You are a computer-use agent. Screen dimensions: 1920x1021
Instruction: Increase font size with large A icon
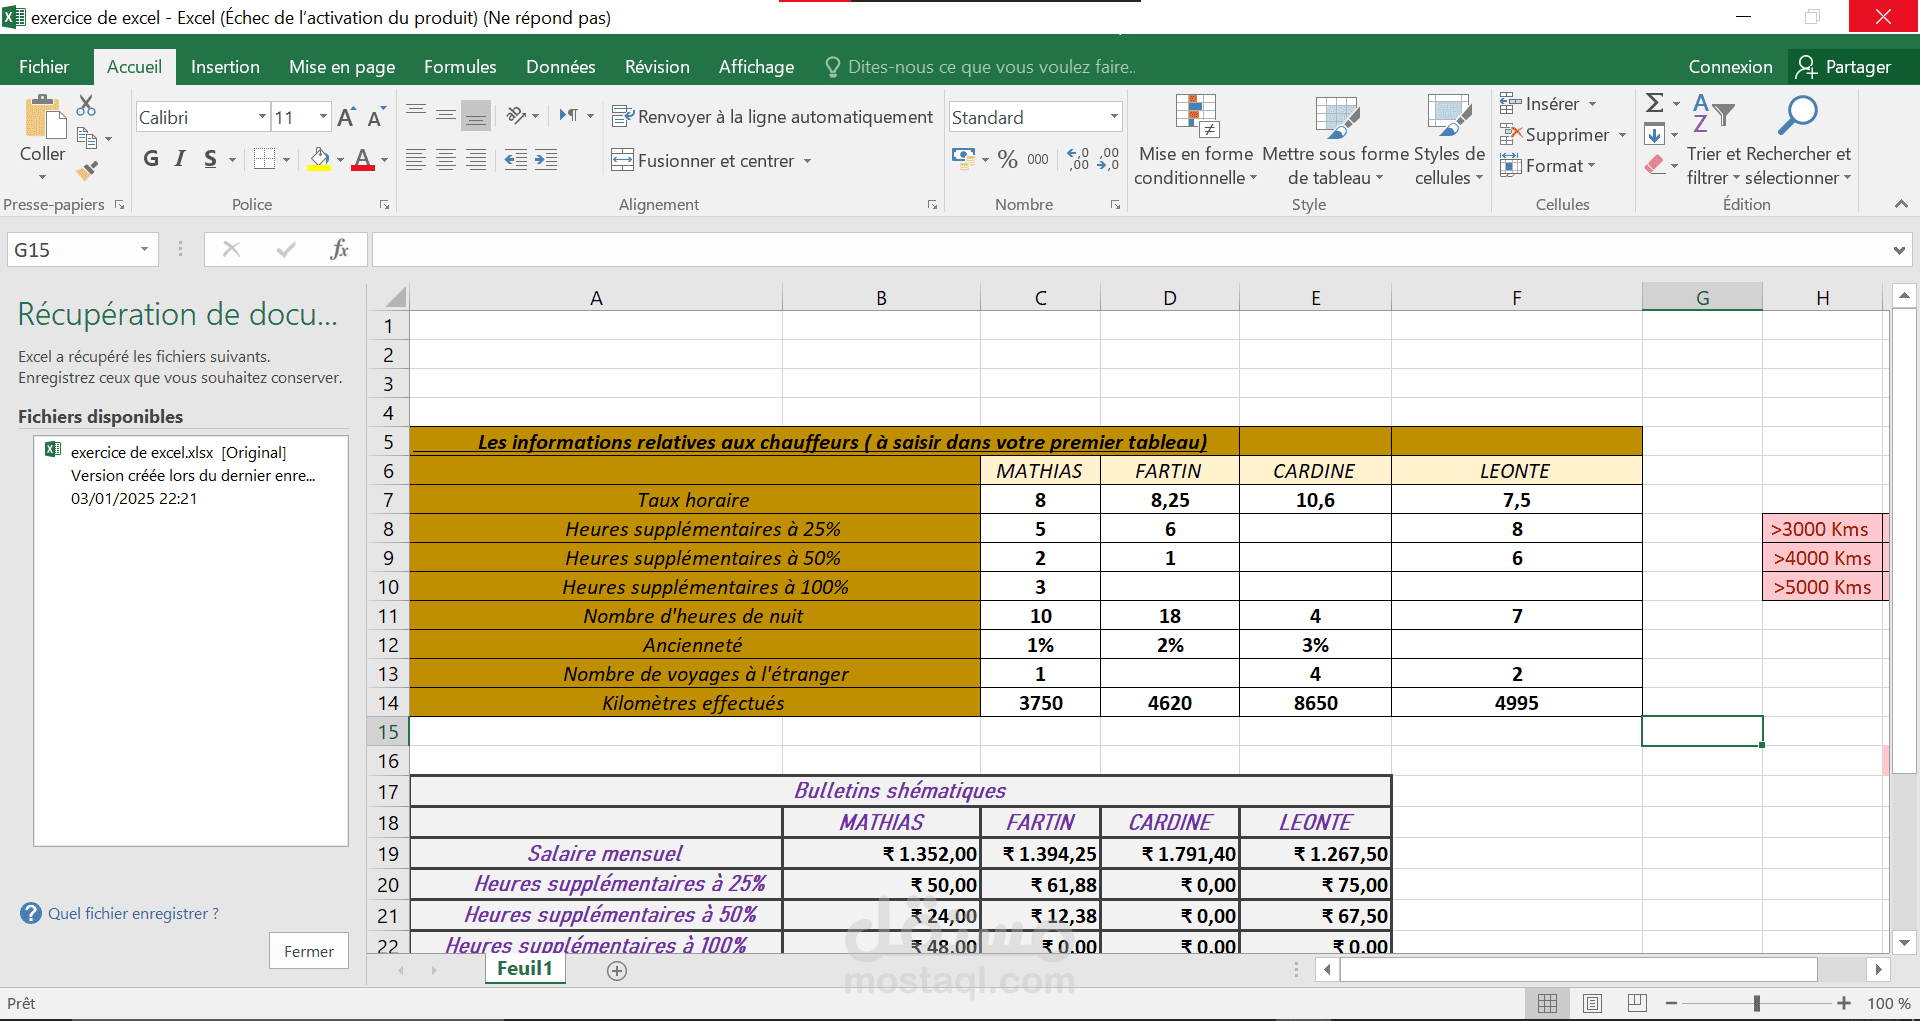point(346,117)
